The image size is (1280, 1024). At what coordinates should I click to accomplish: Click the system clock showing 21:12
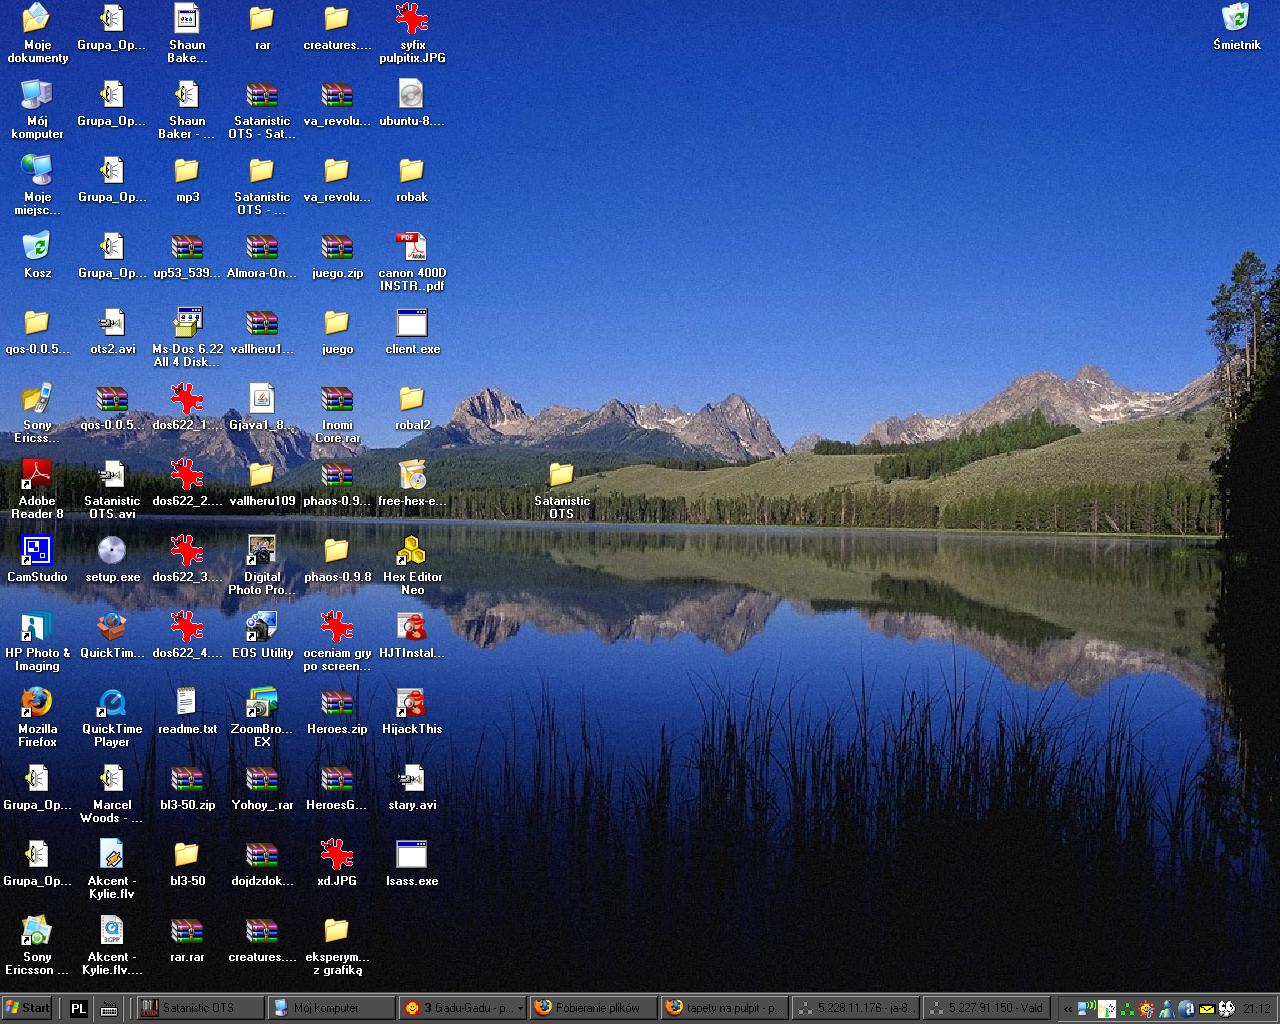pos(1256,1008)
